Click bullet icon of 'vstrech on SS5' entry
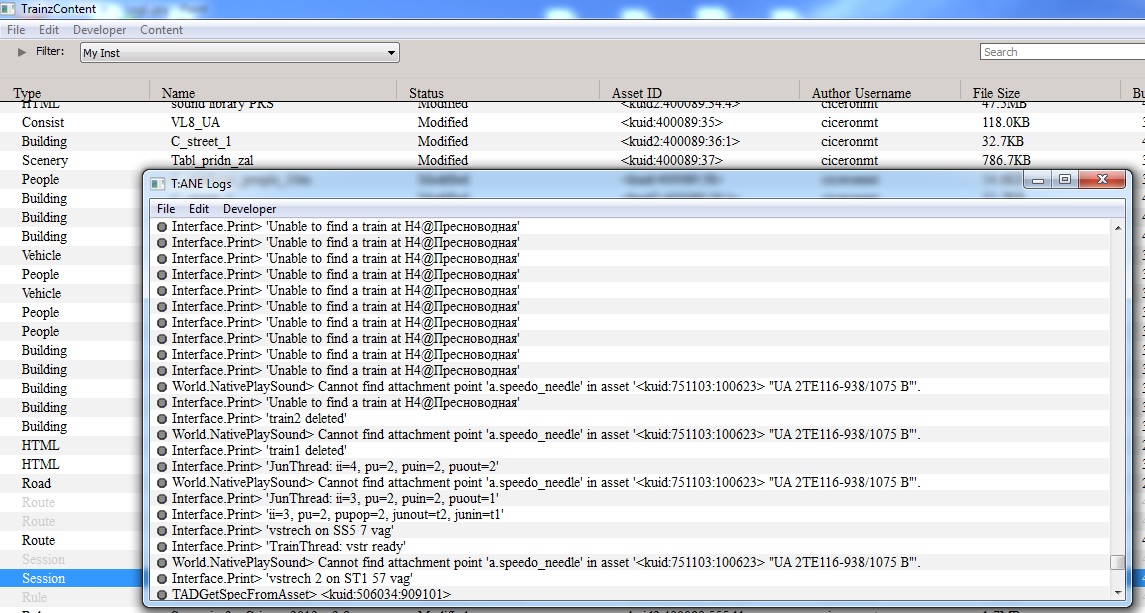The image size is (1145, 613). pos(162,531)
